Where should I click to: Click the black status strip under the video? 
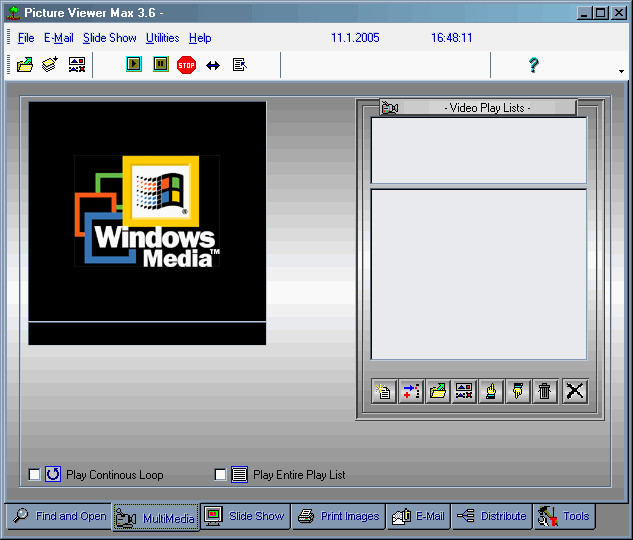pos(147,334)
